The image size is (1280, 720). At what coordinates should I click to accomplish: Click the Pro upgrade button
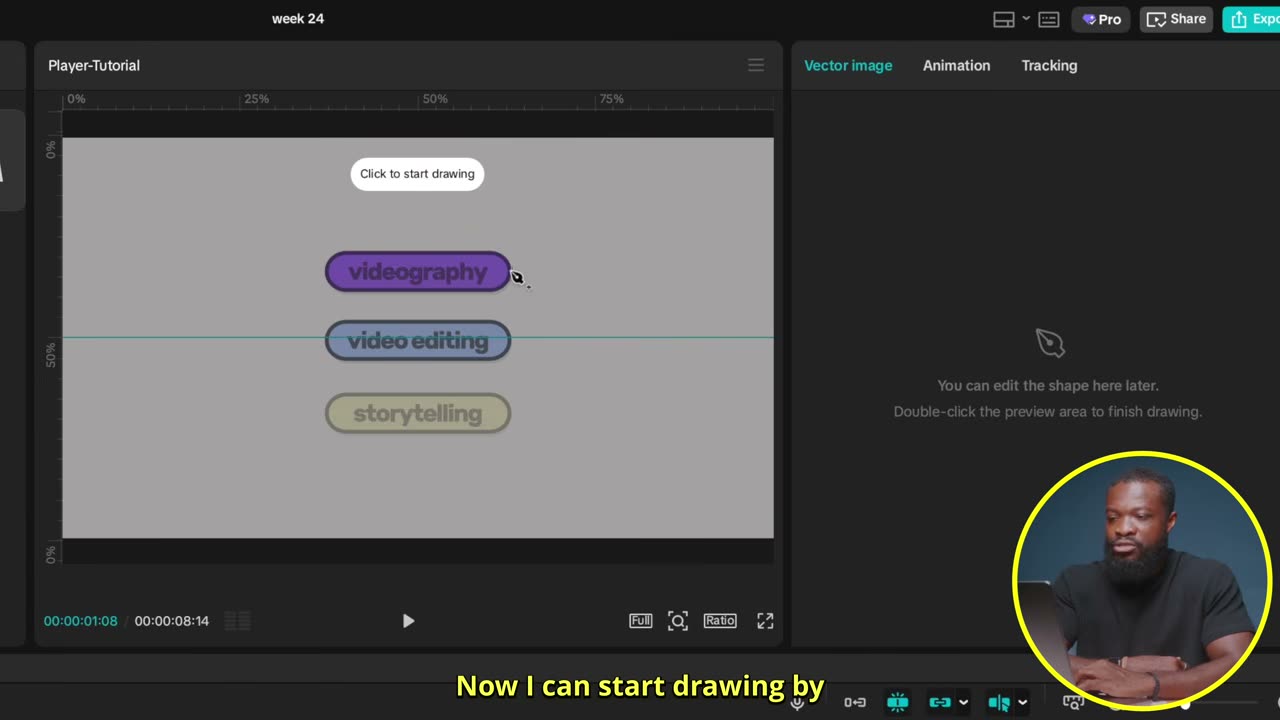(x=1101, y=19)
